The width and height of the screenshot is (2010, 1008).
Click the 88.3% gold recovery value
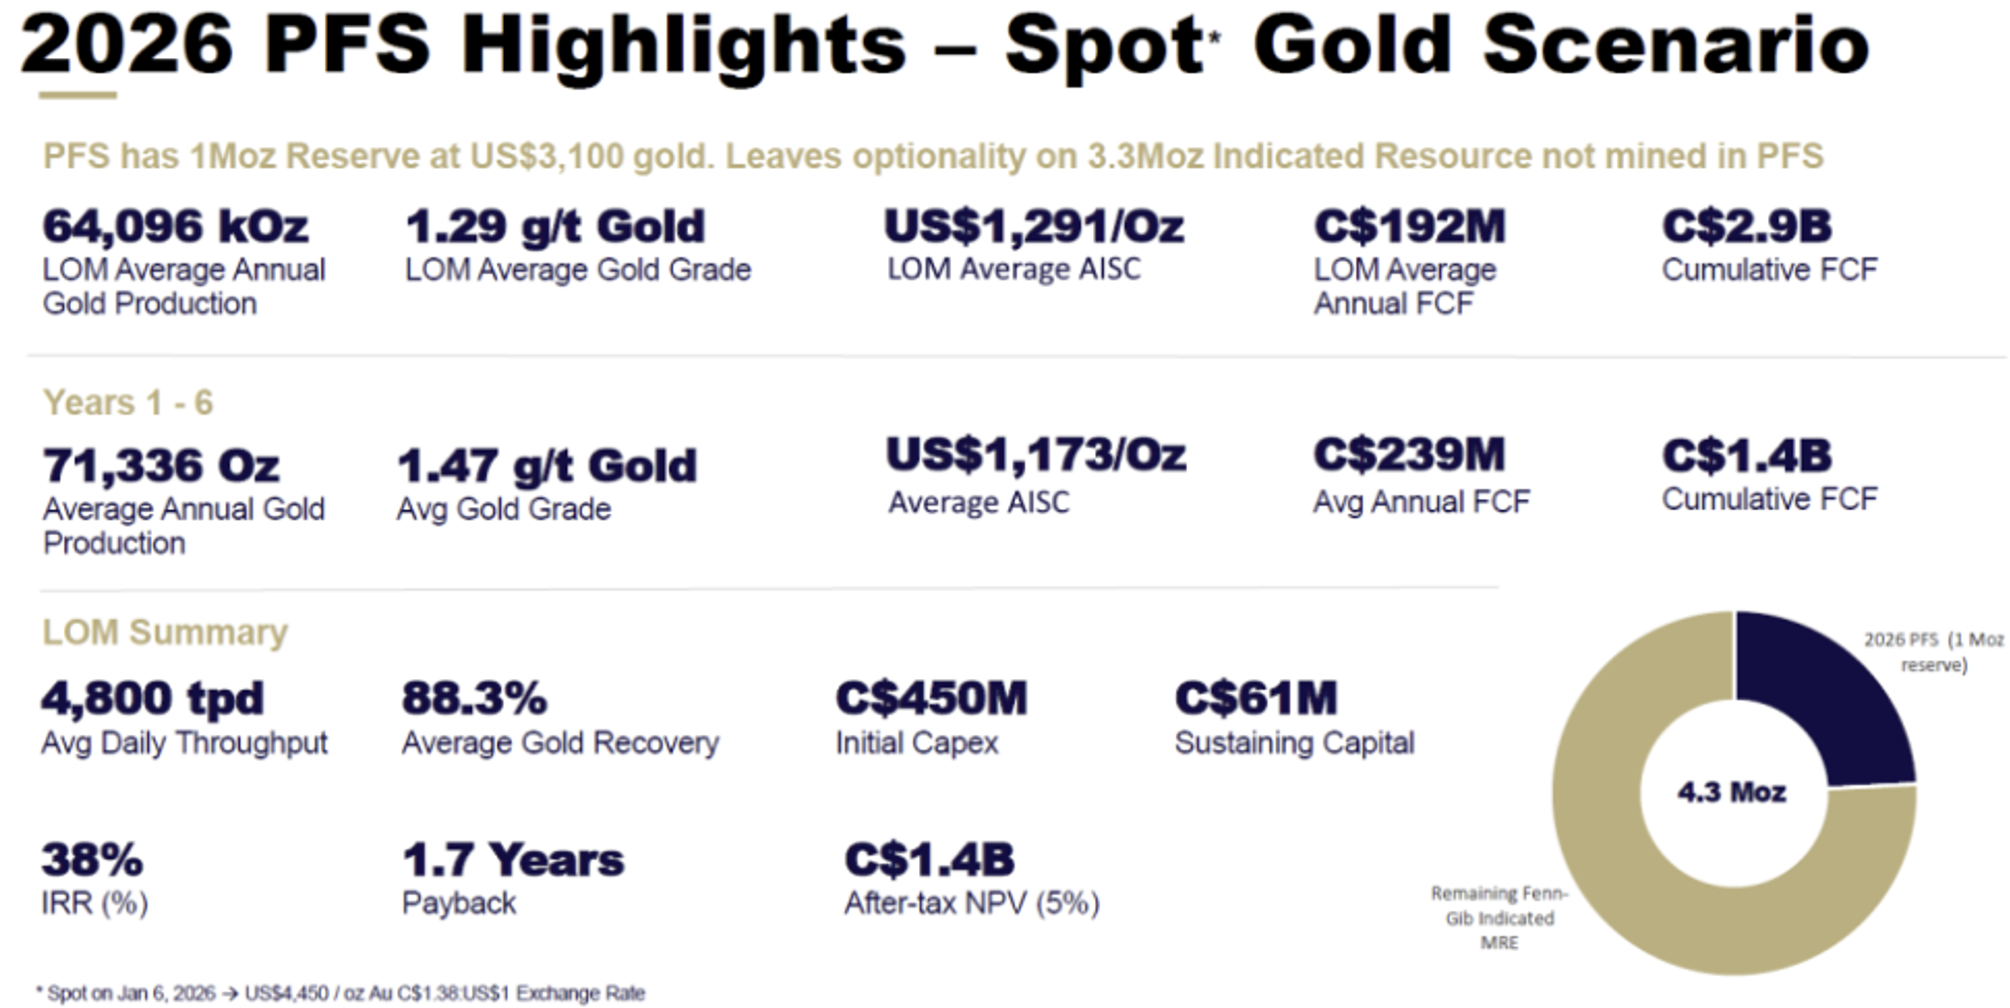[474, 698]
